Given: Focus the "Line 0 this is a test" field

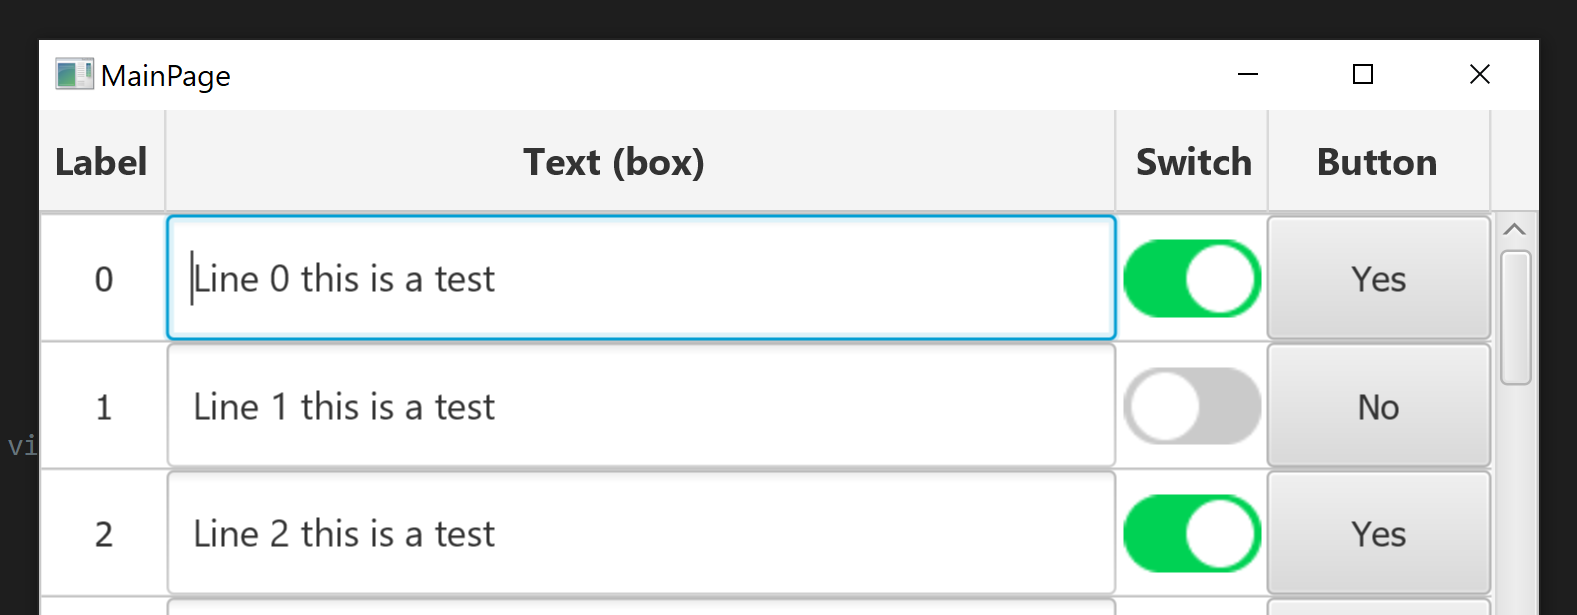Looking at the screenshot, I should click(640, 279).
